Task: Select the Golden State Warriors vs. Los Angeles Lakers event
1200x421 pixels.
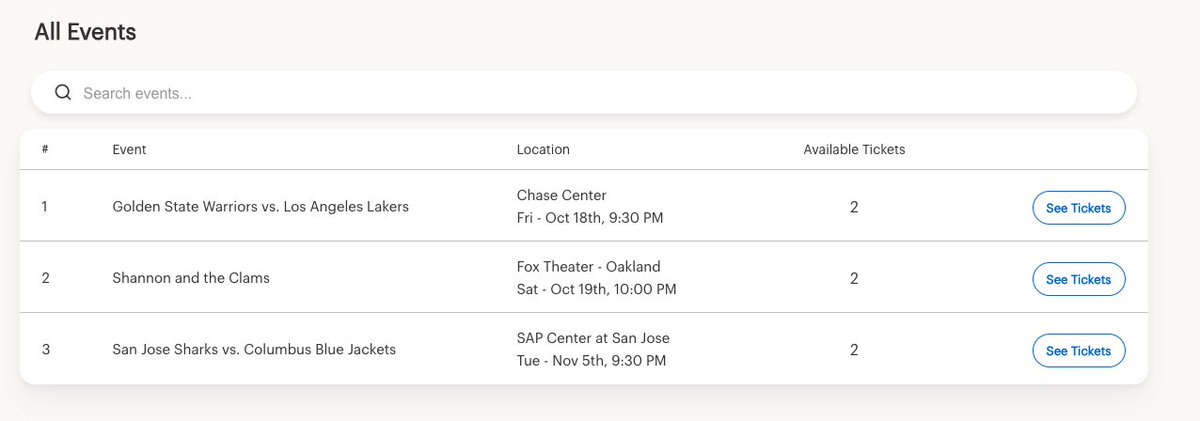Action: click(261, 207)
